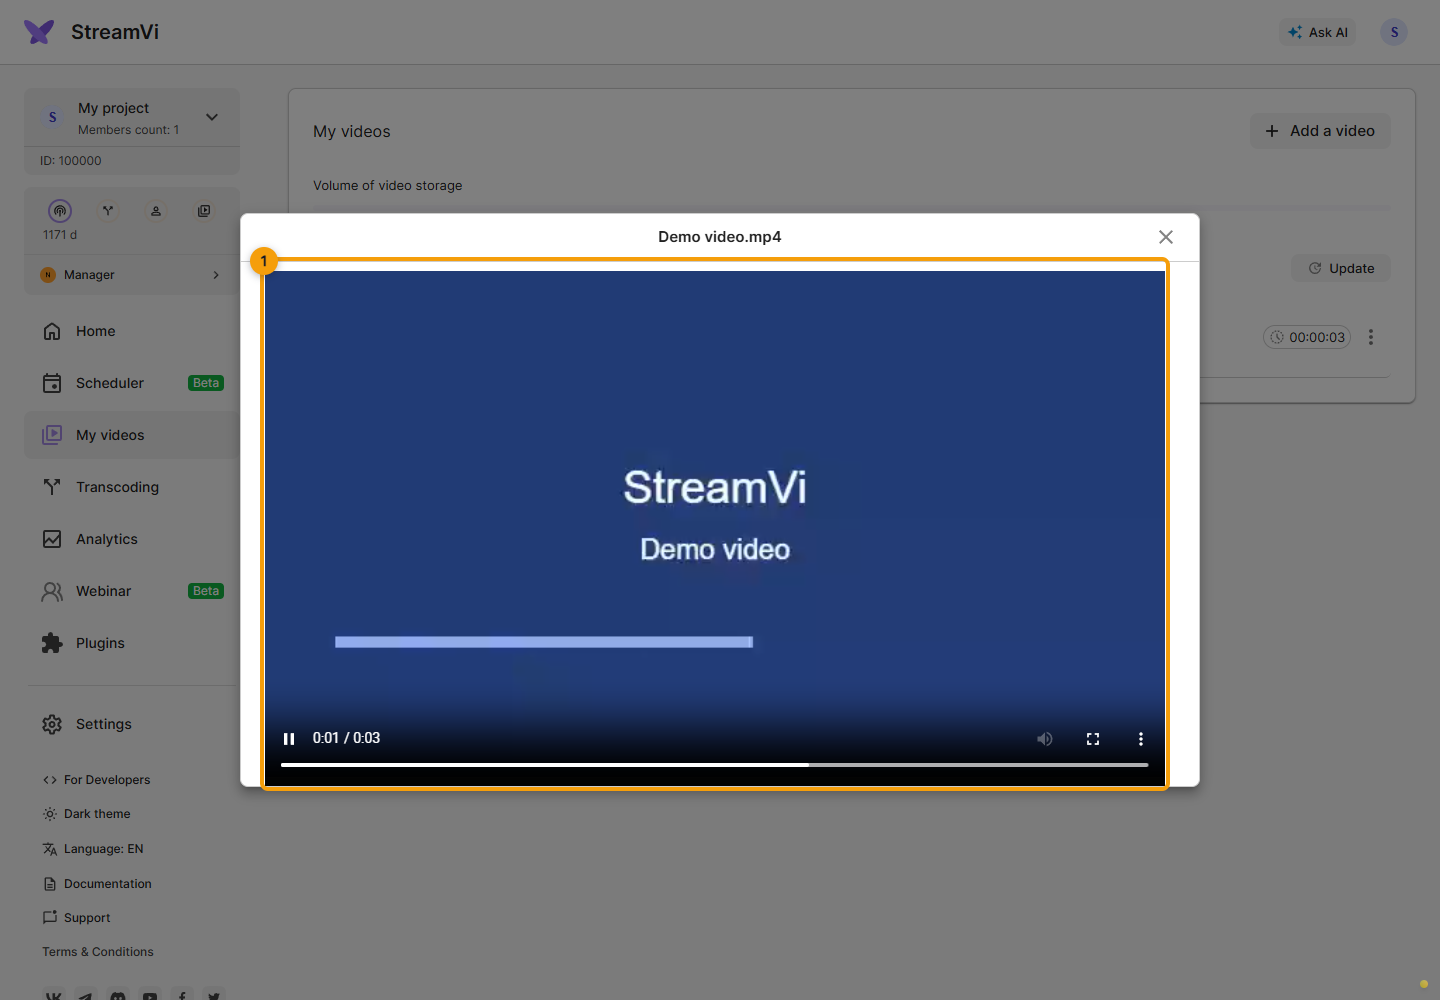This screenshot has height=1000, width=1440.
Task: Open the Plugins page
Action: point(132,643)
